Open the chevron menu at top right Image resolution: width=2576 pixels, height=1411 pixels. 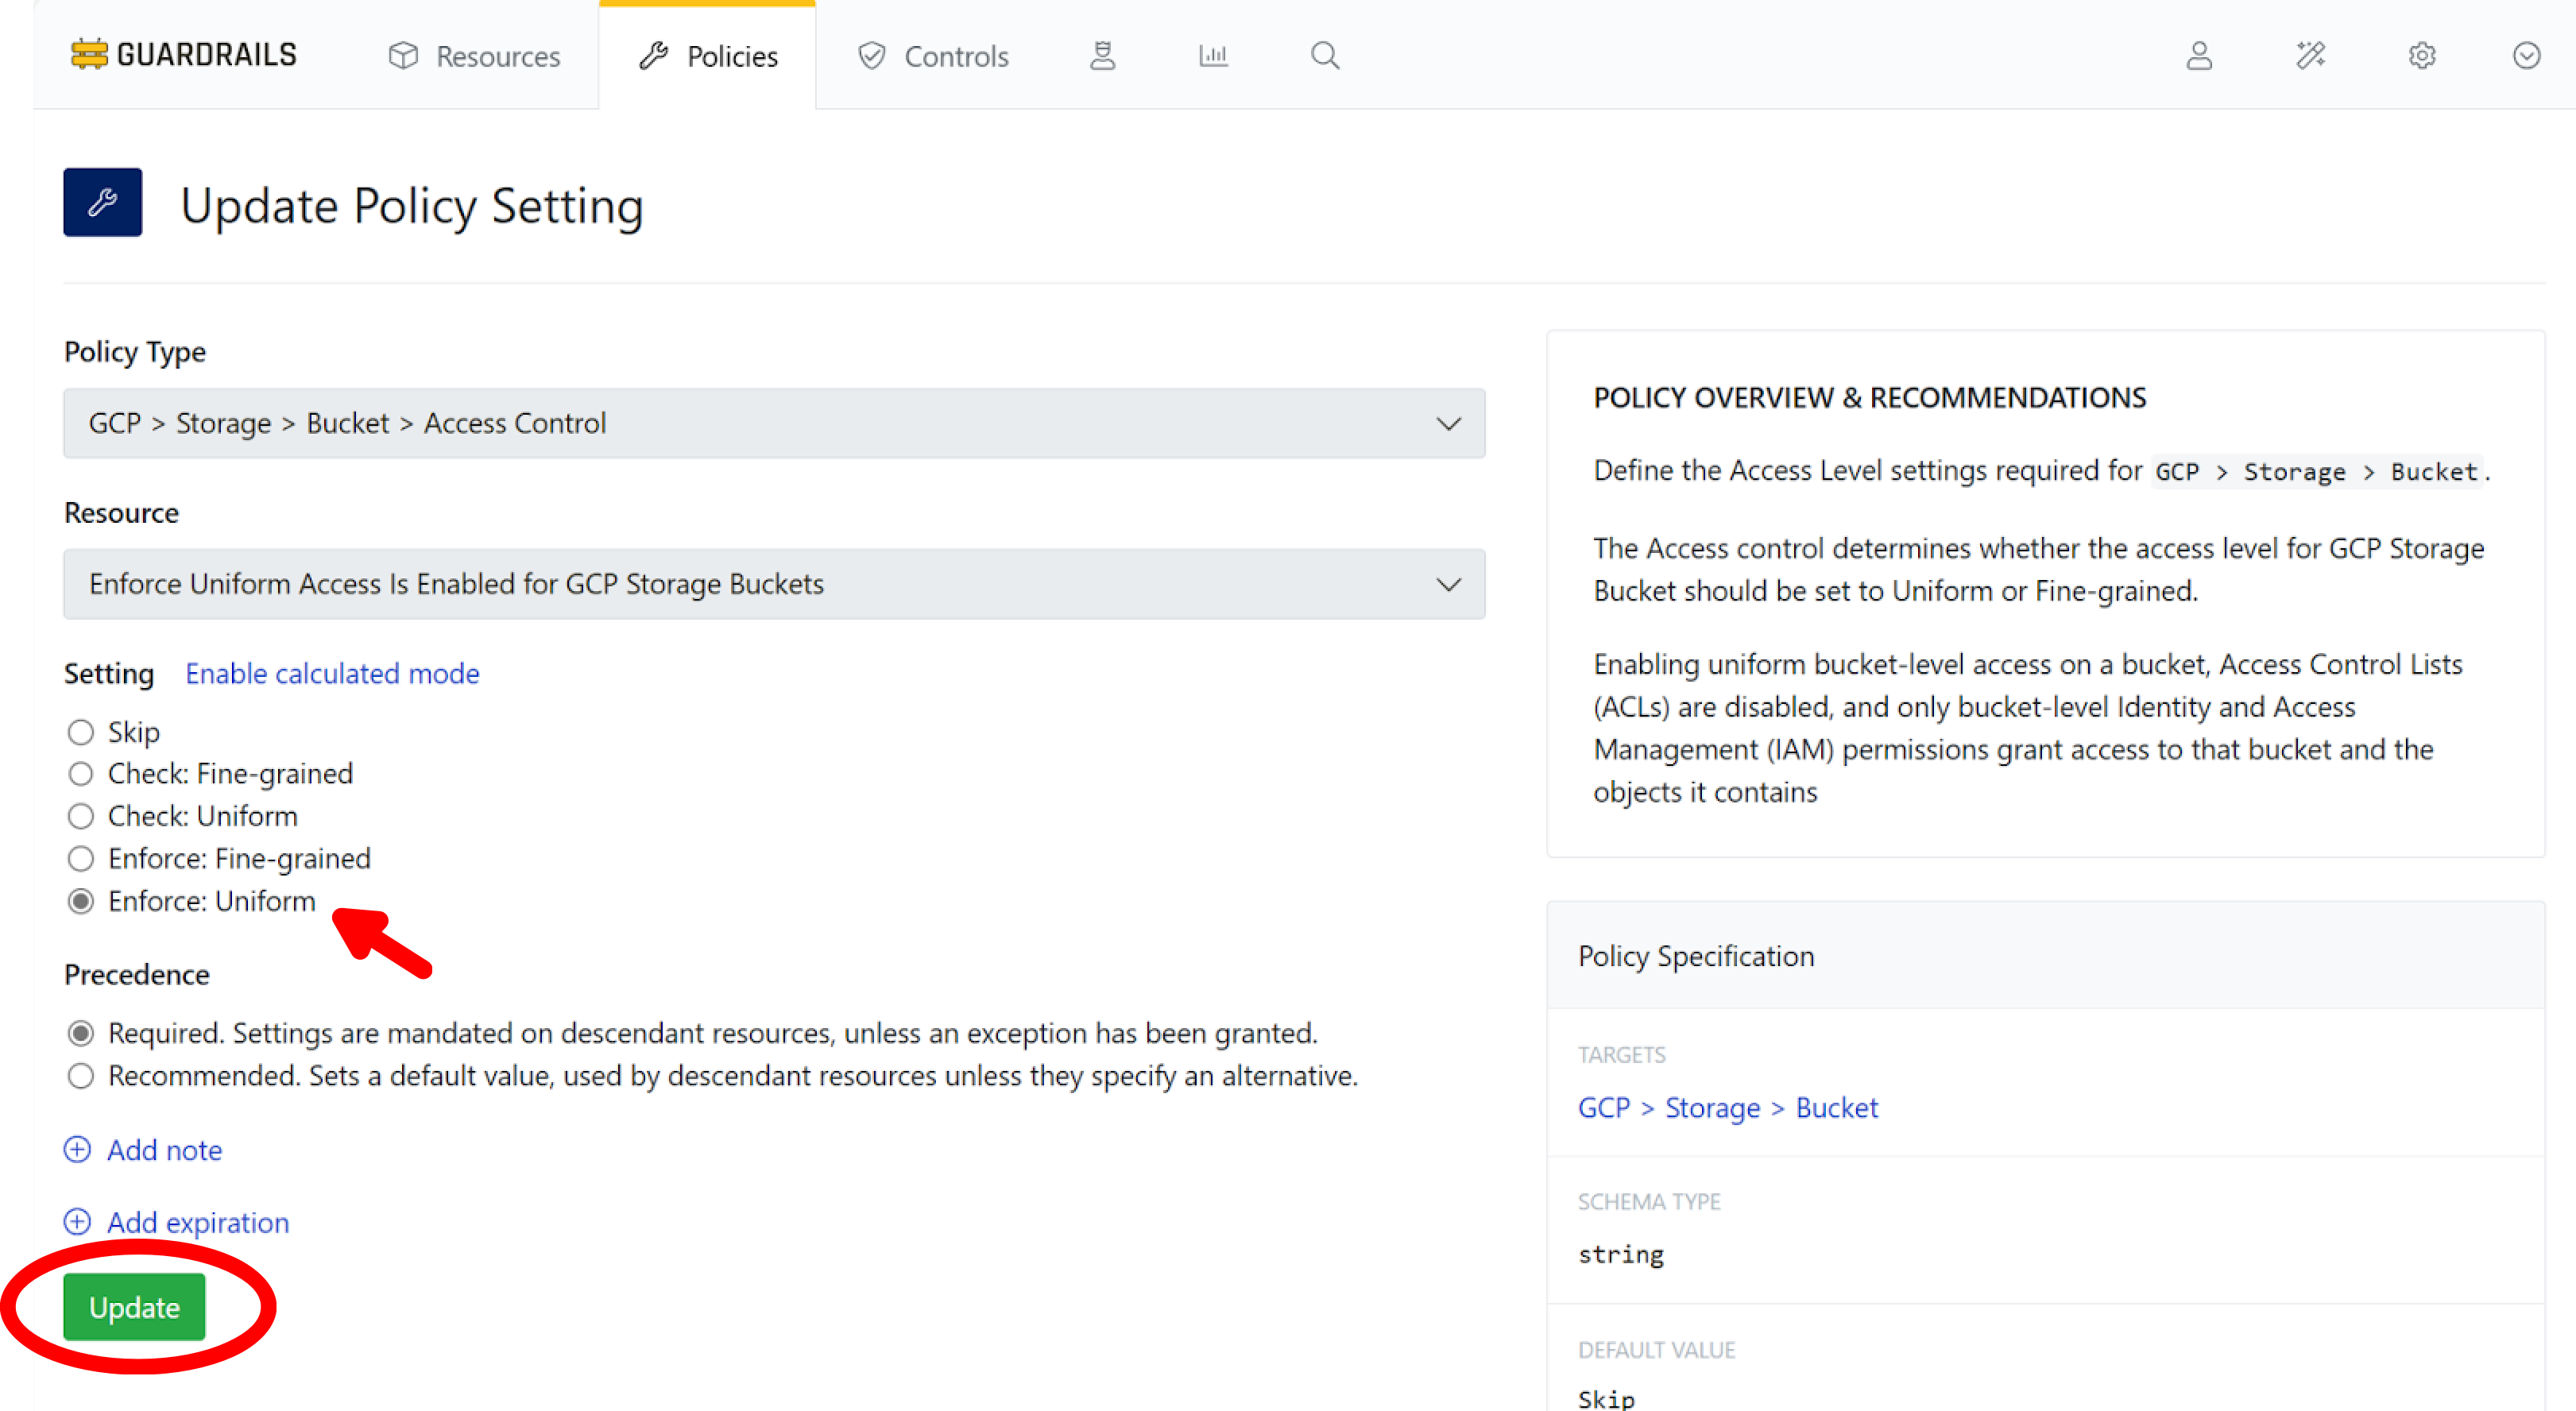pyautogui.click(x=2525, y=56)
